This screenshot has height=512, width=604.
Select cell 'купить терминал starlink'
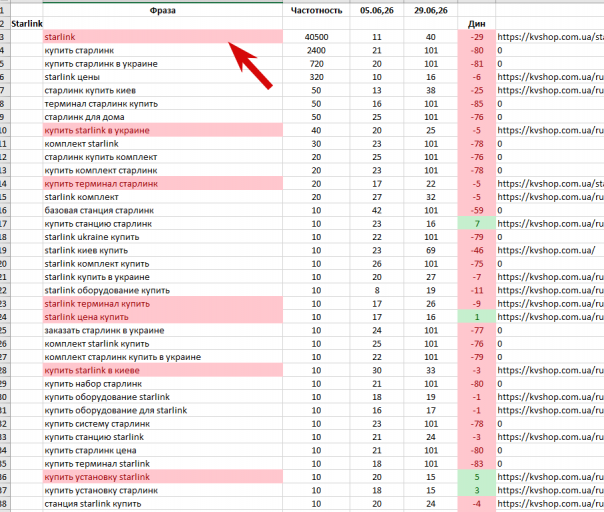pos(163,464)
